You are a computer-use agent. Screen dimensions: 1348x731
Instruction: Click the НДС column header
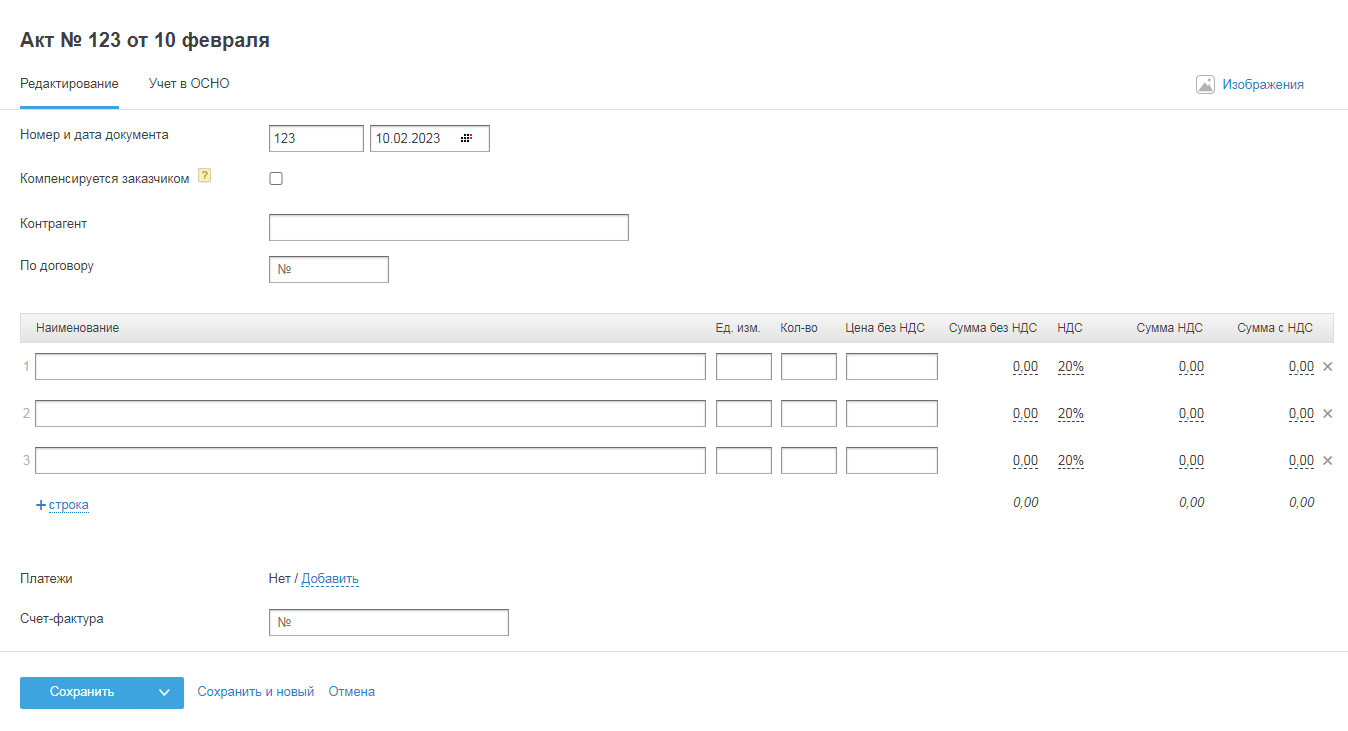pyautogui.click(x=1070, y=328)
